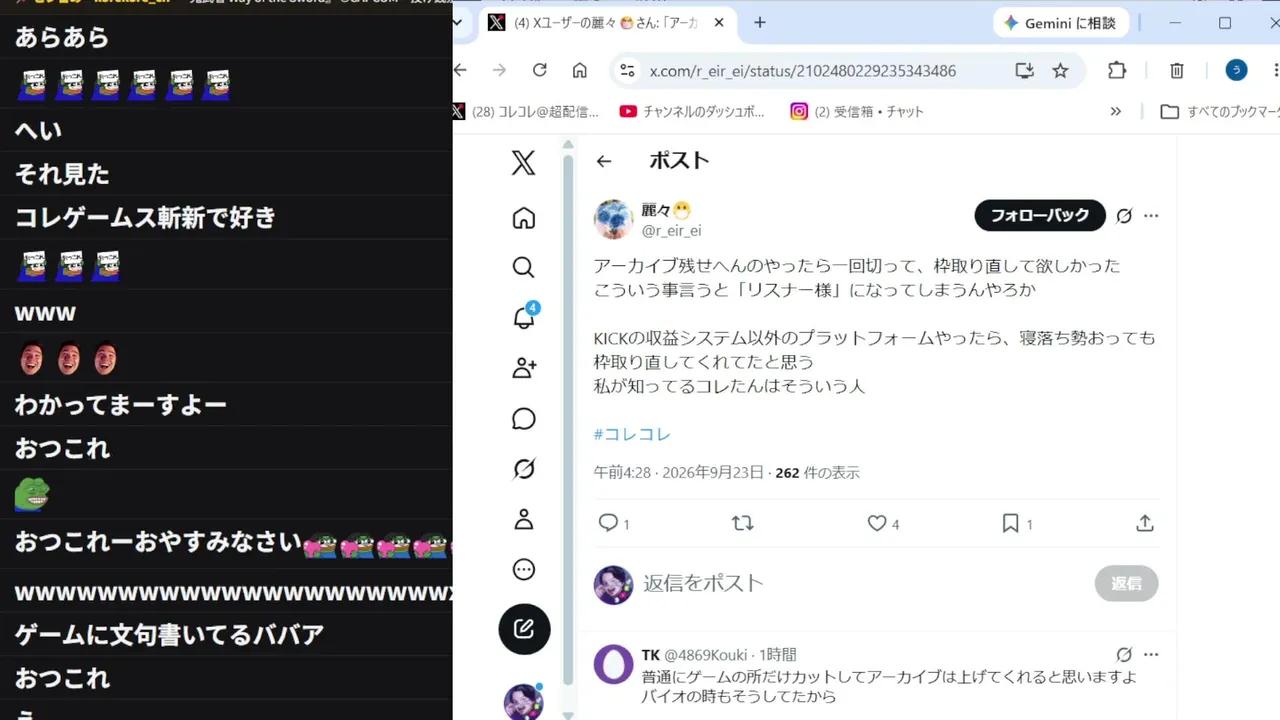The width and height of the screenshot is (1280, 720).
Task: Click the 1時間 timestamp on TK's reply
Action: (x=776, y=655)
